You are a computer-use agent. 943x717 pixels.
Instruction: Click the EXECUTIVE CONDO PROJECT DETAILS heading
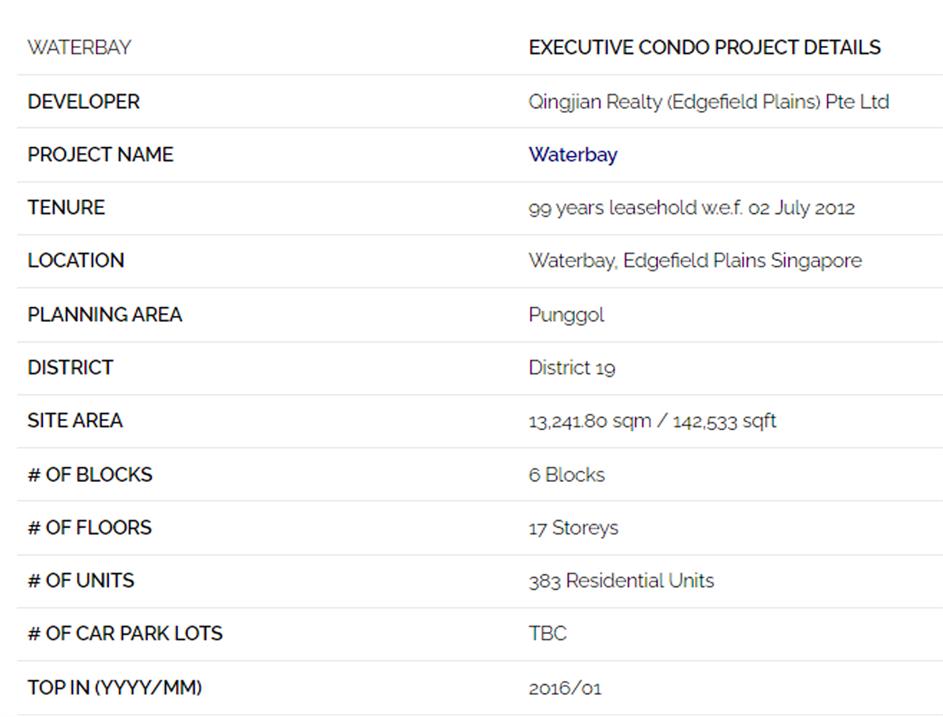click(x=704, y=48)
